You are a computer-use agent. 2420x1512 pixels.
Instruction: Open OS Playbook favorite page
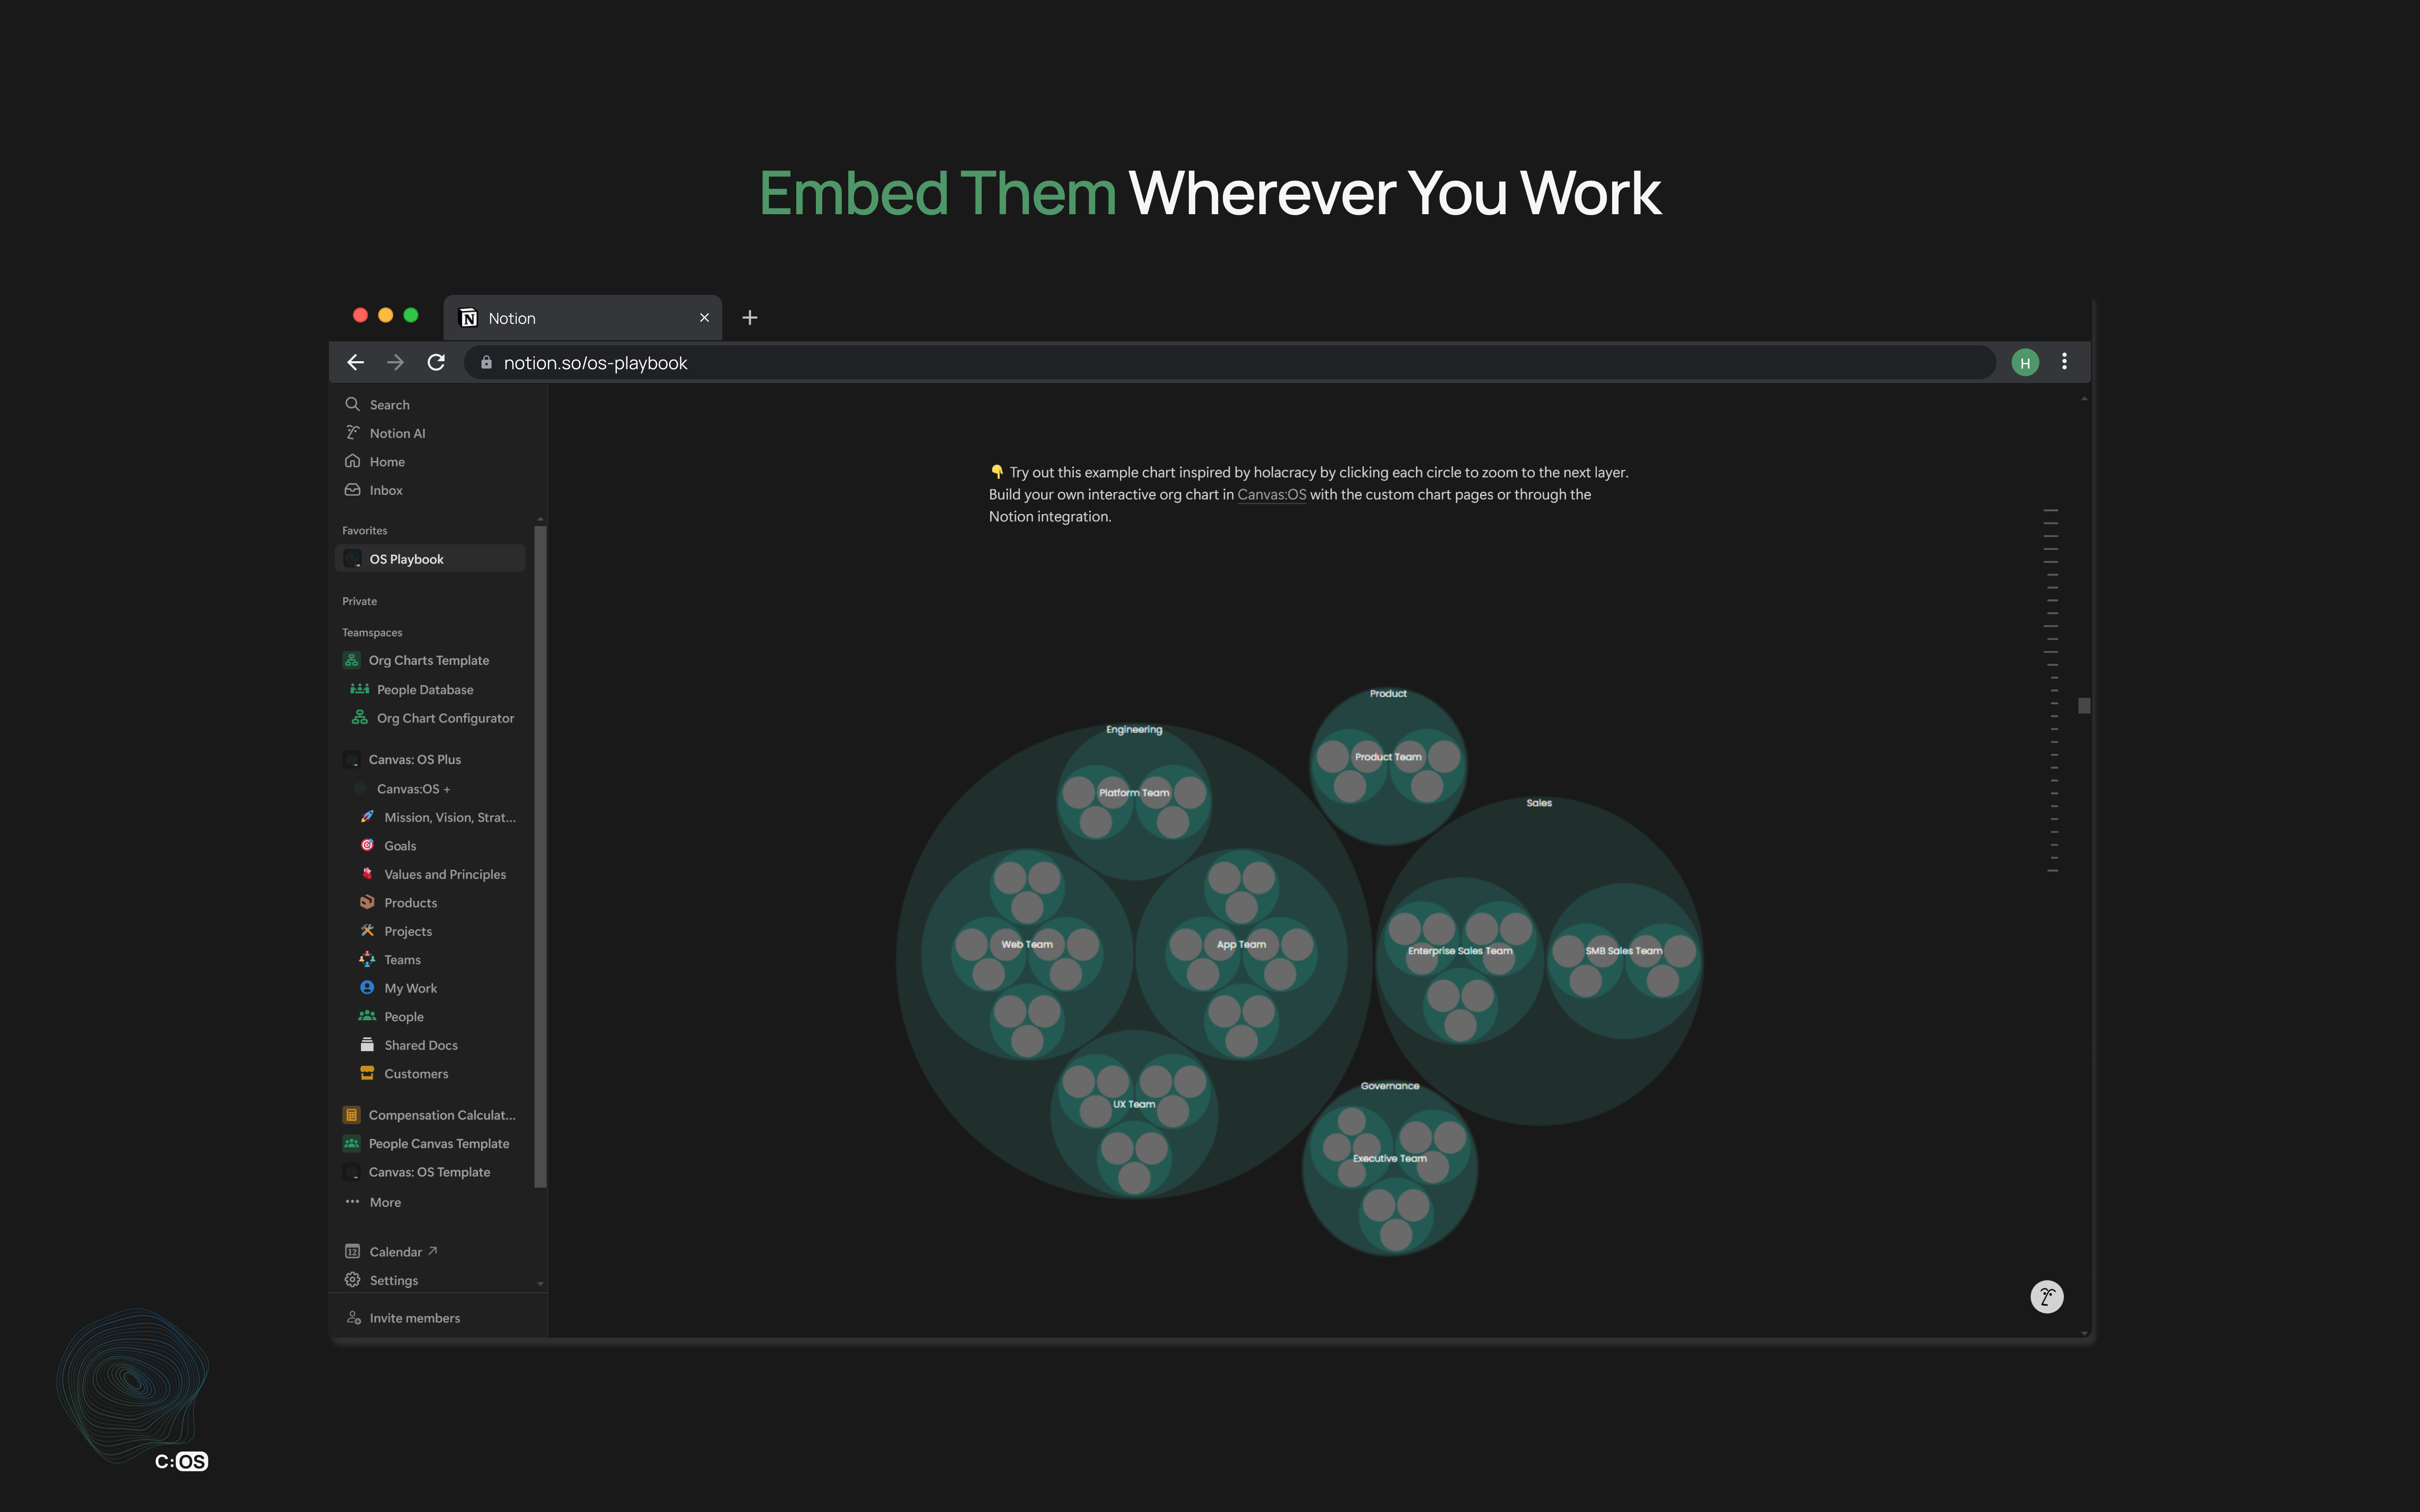430,559
